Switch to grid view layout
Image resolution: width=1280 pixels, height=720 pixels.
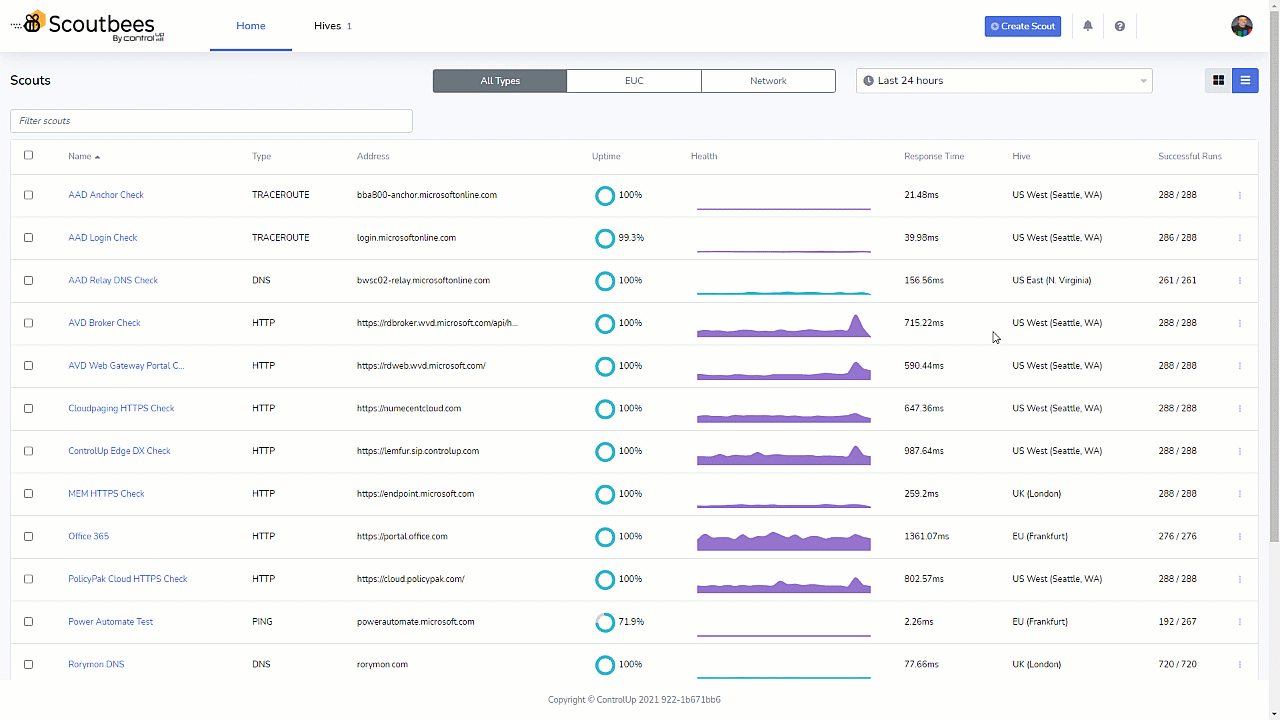1218,81
